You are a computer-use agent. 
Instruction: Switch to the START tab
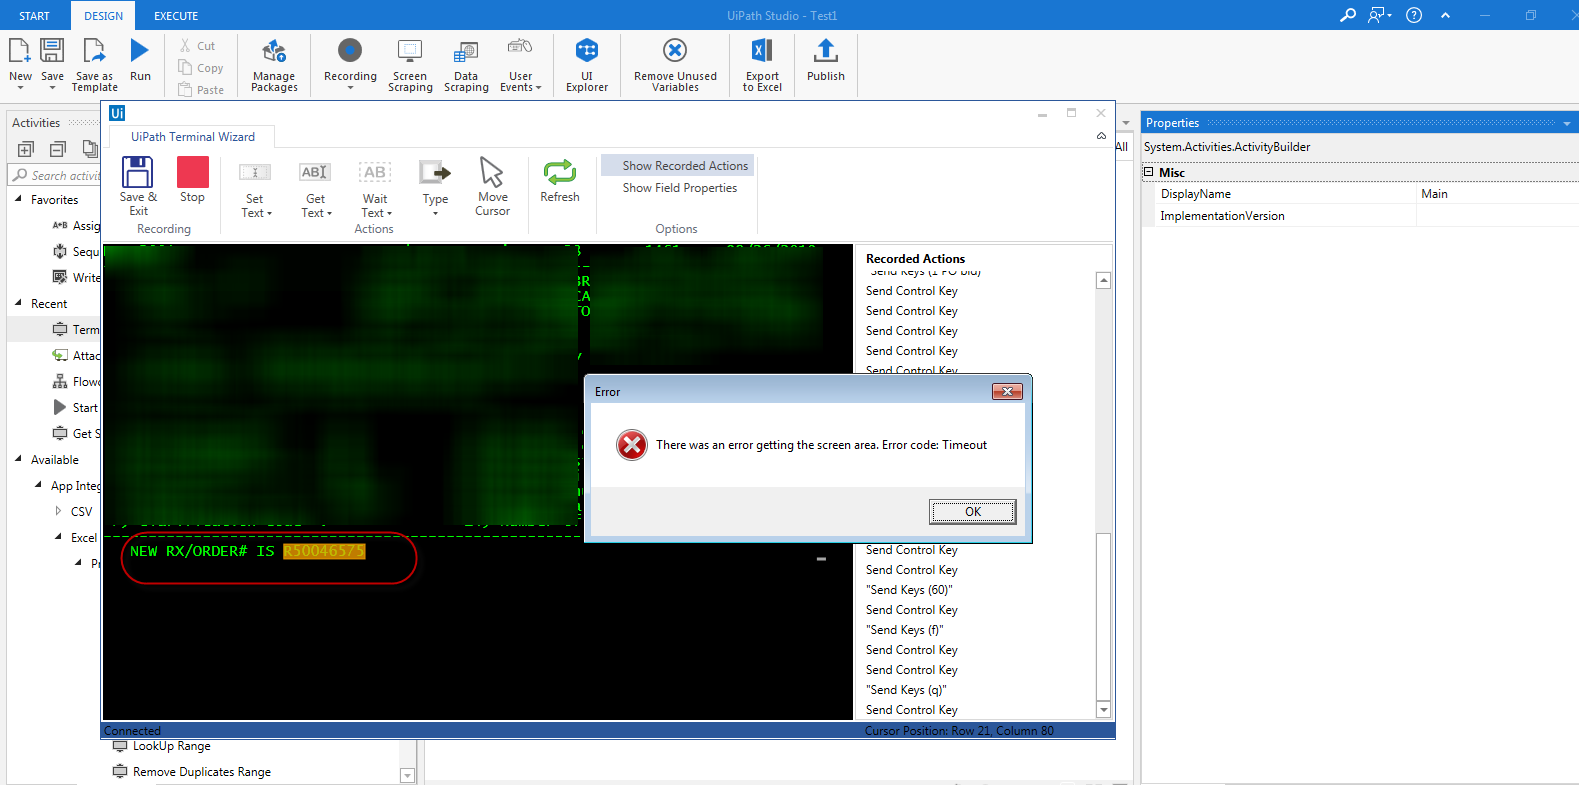pyautogui.click(x=34, y=16)
